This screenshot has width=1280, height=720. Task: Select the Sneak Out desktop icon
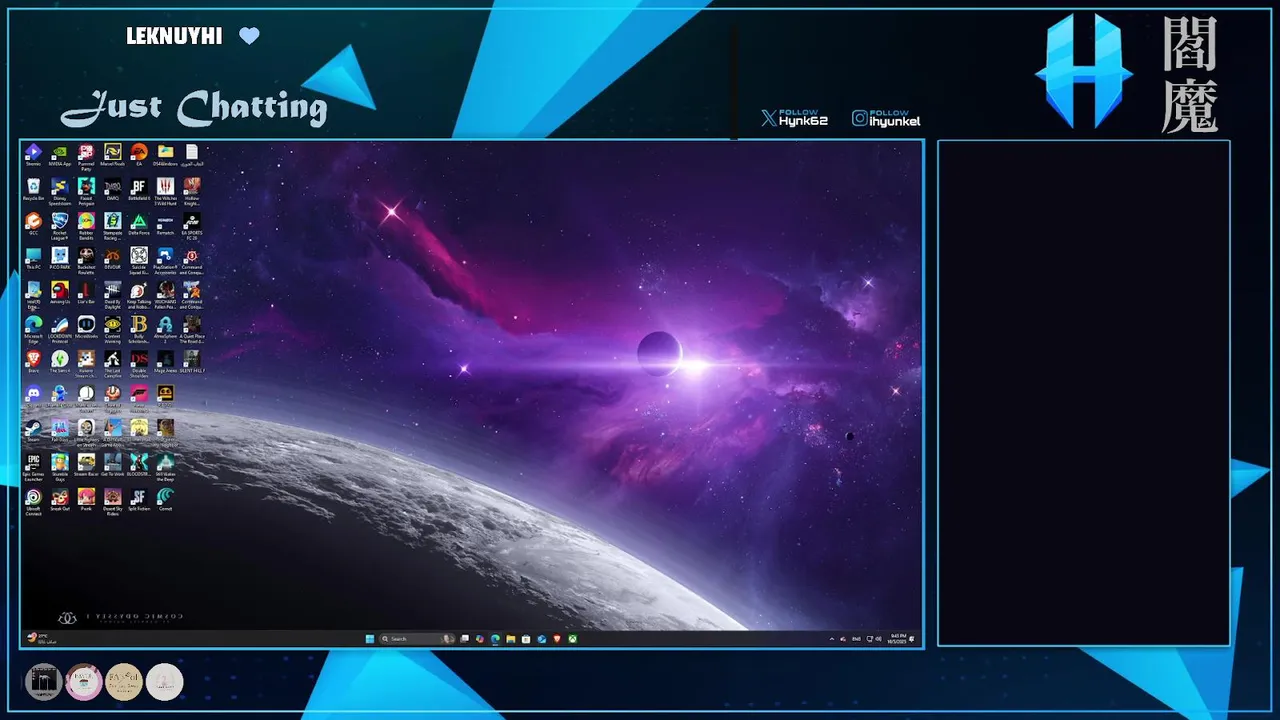pyautogui.click(x=59, y=499)
